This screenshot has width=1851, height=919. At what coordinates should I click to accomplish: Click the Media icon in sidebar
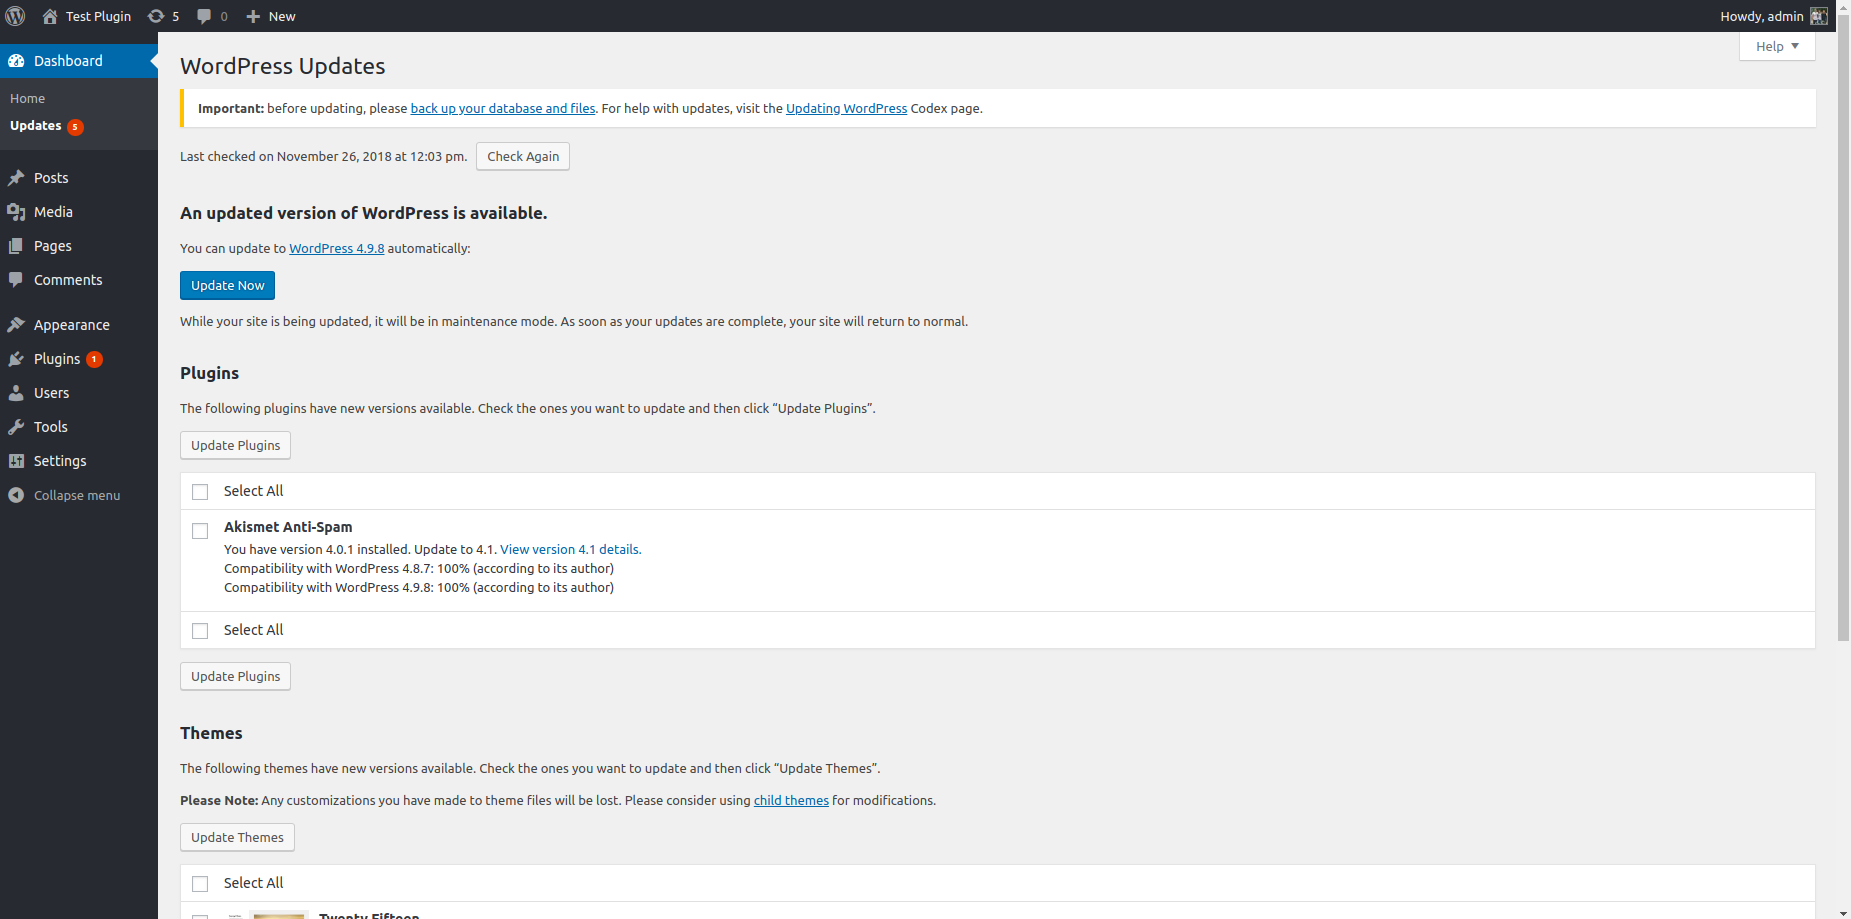pyautogui.click(x=16, y=212)
